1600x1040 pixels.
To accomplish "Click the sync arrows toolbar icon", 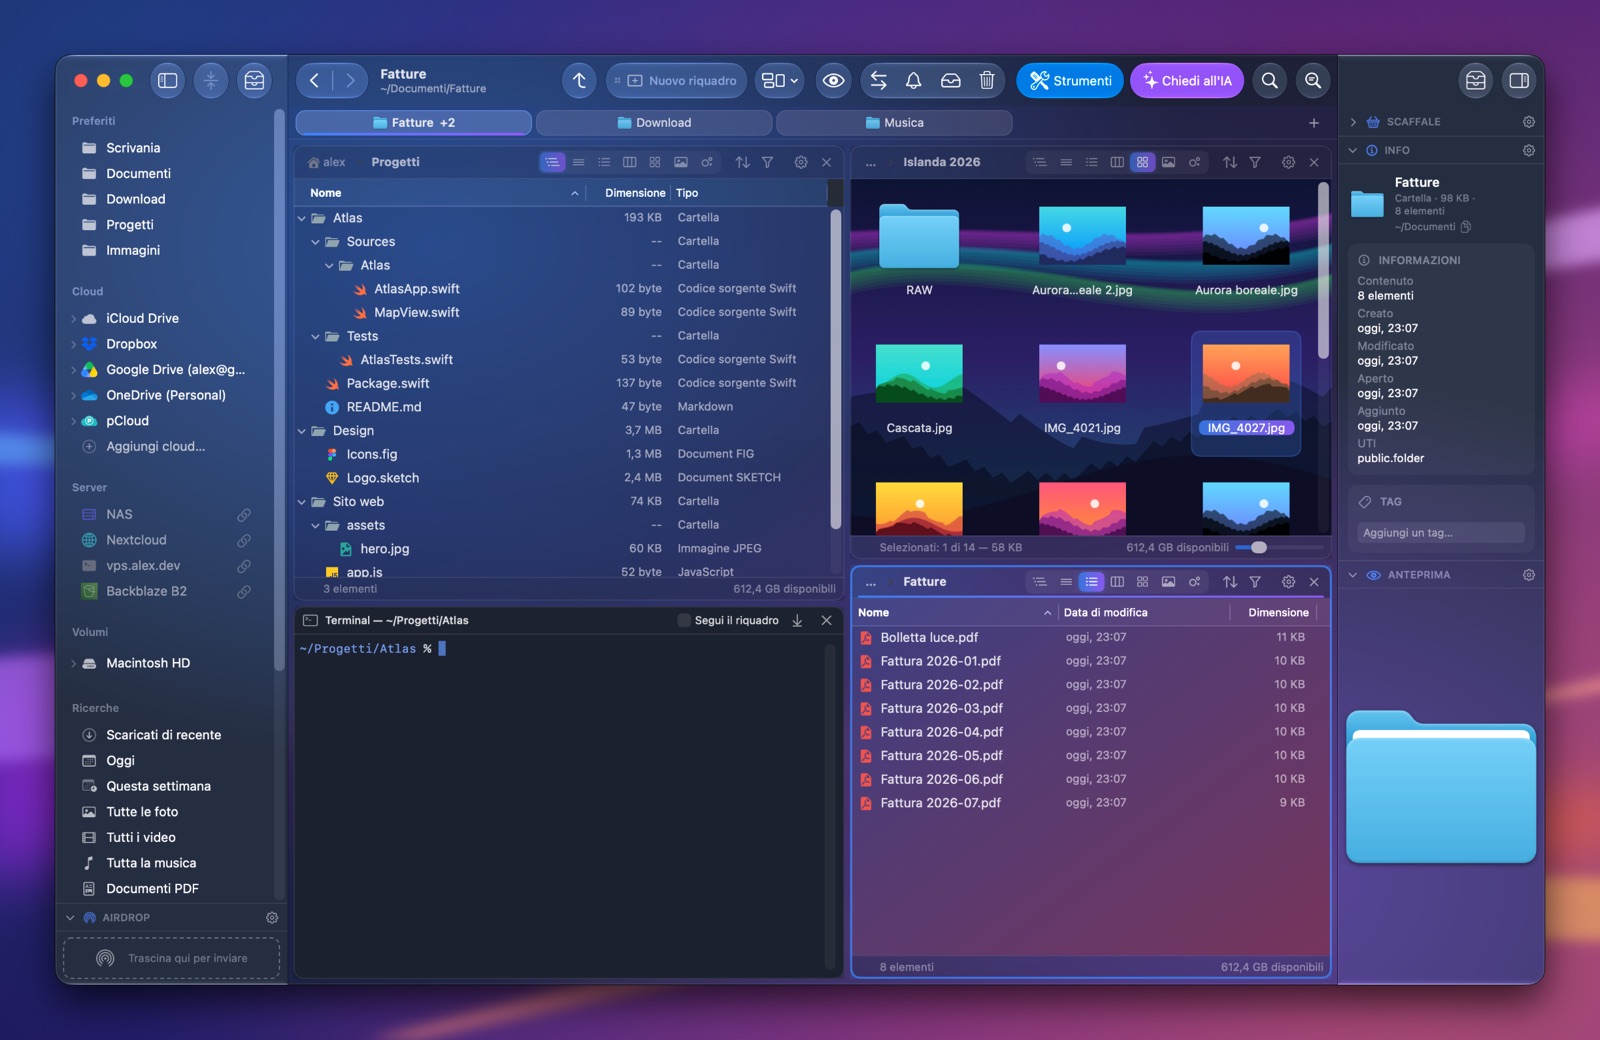I will [x=878, y=81].
